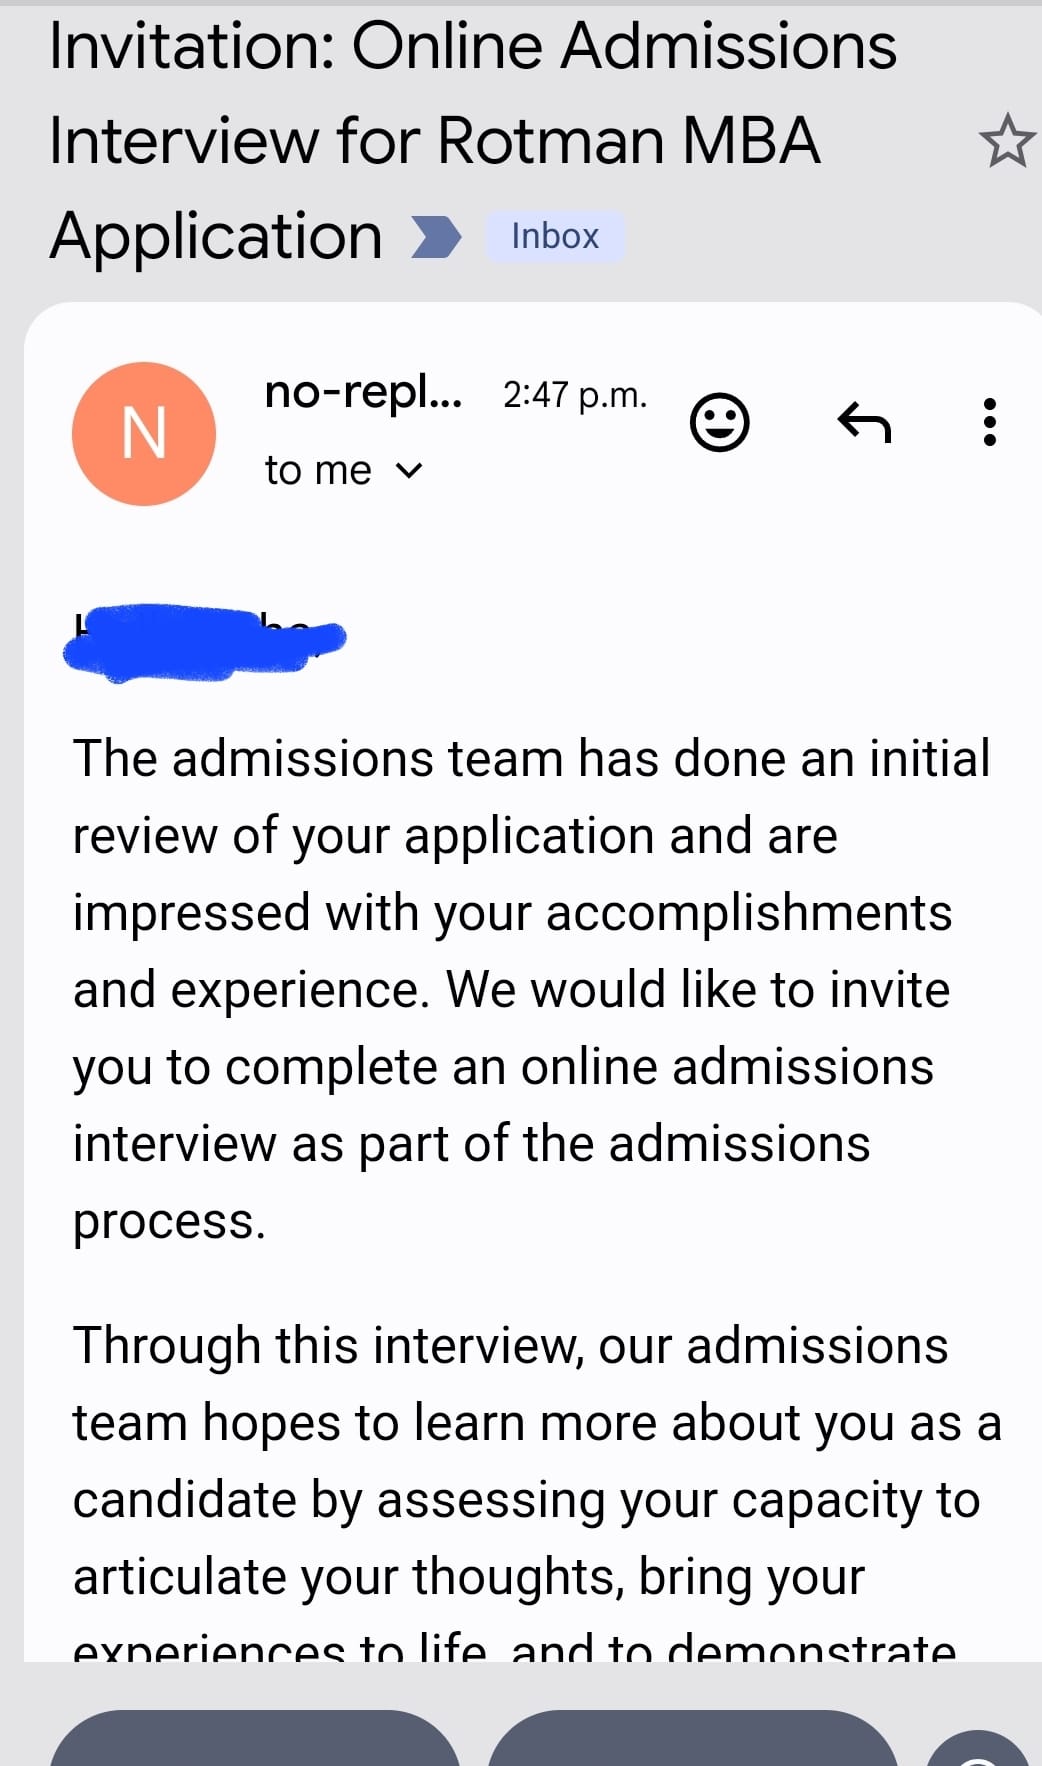
Task: Tap the 'to me' recipient text
Action: pos(318,470)
